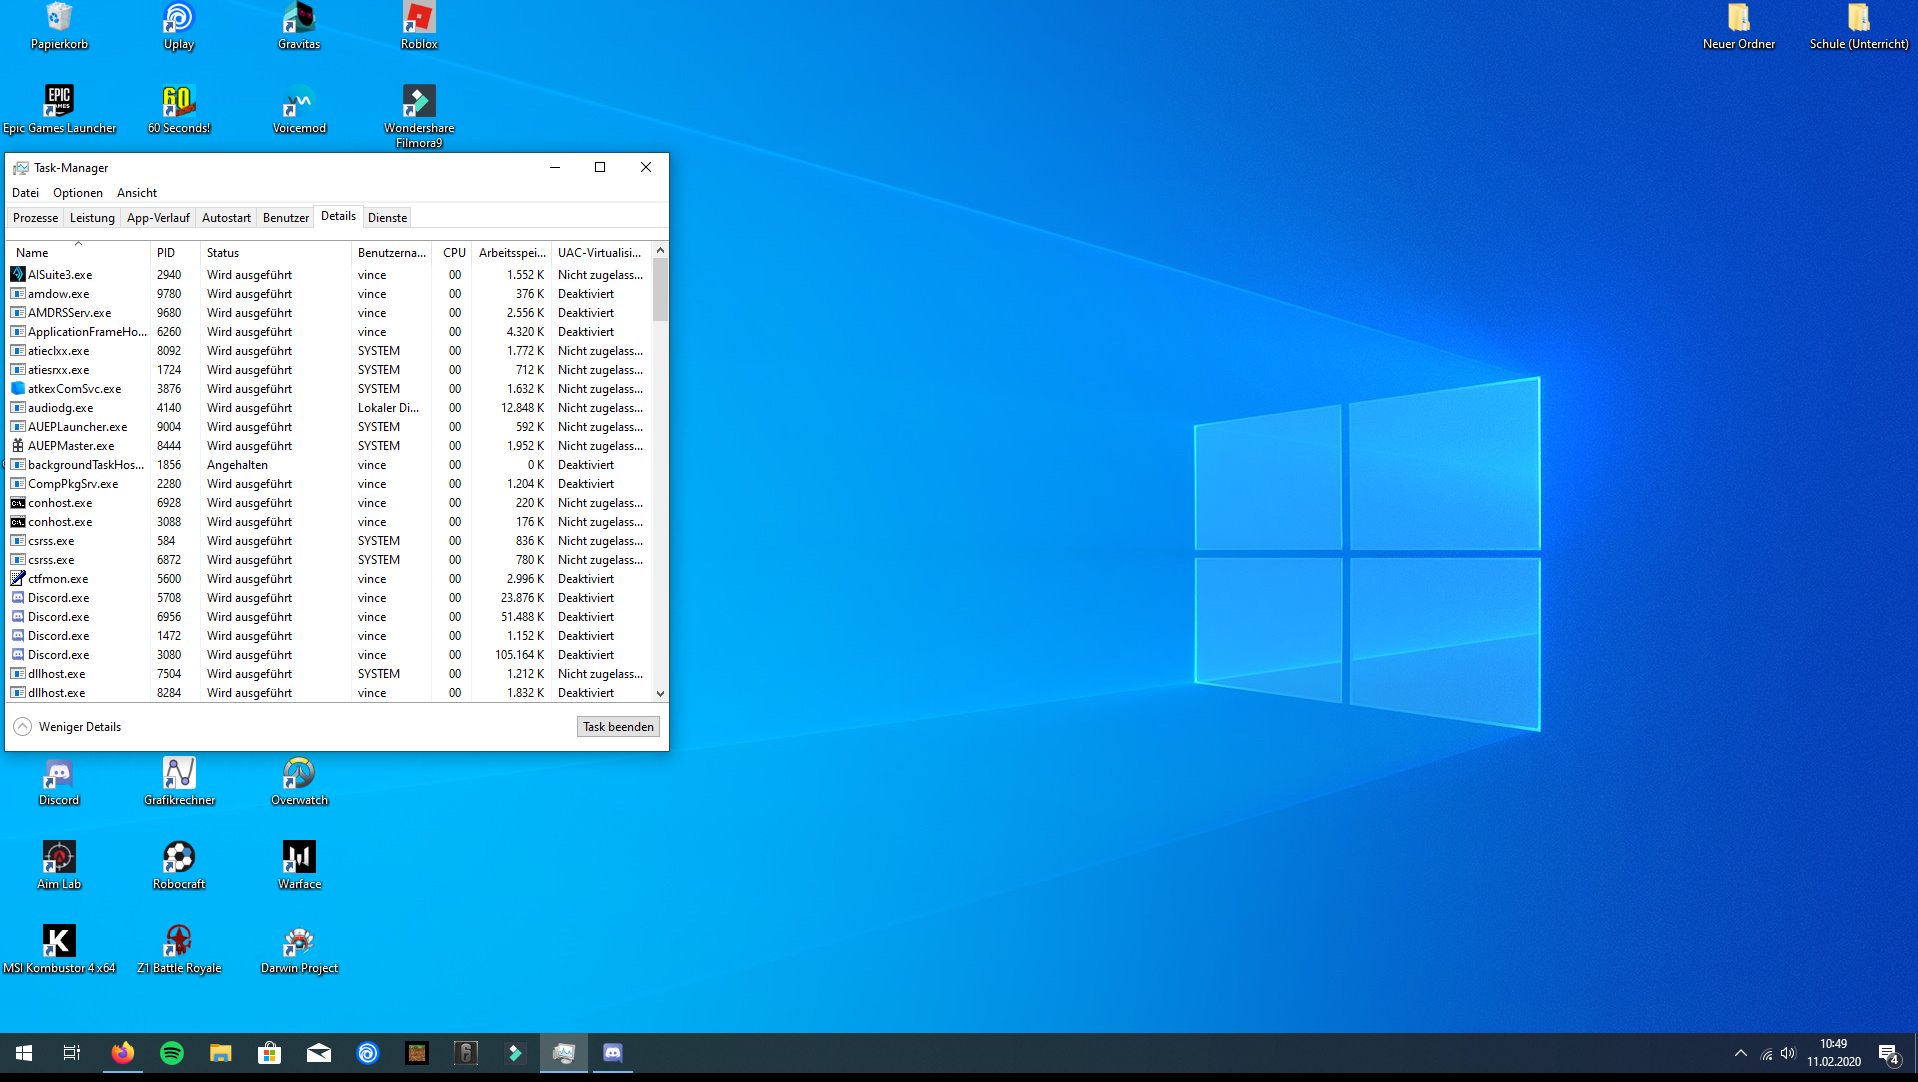
Task: Select the Roblox desktop icon
Action: tap(419, 26)
